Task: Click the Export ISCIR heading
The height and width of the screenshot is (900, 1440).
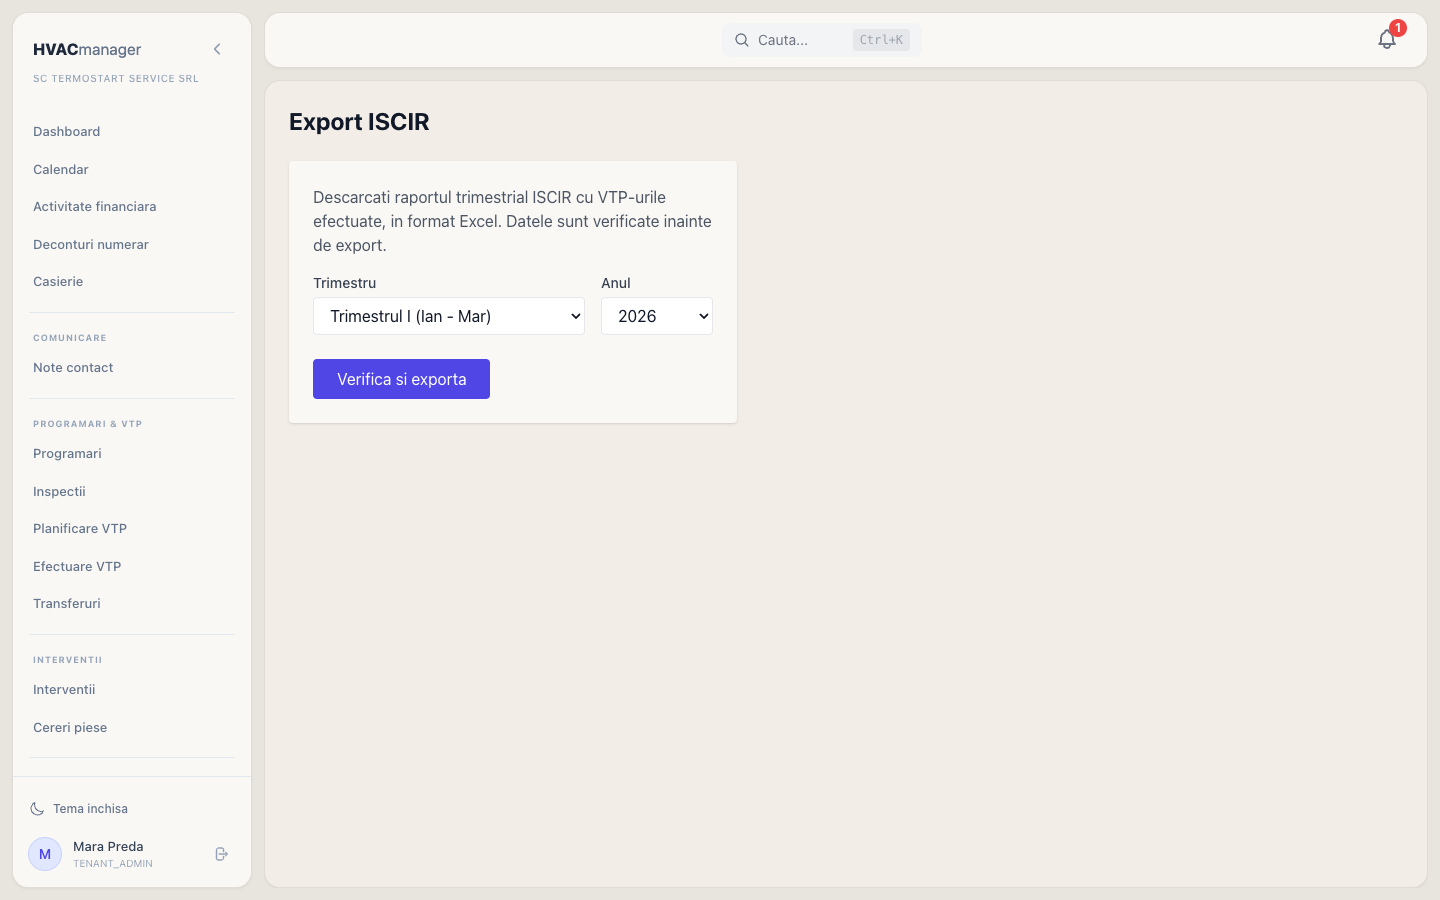Action: [x=359, y=122]
